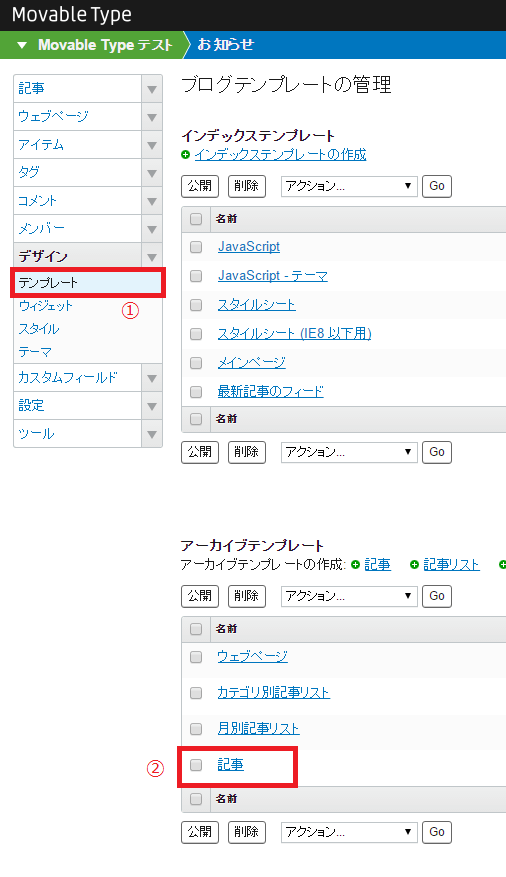Open アクション dropdown below archive templates list

tap(349, 832)
